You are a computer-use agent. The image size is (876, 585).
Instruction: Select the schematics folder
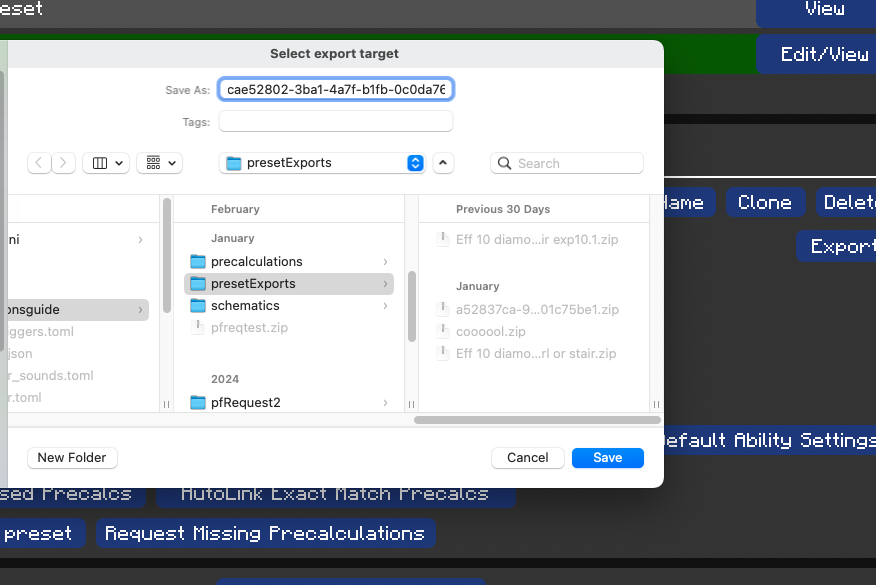(x=244, y=305)
